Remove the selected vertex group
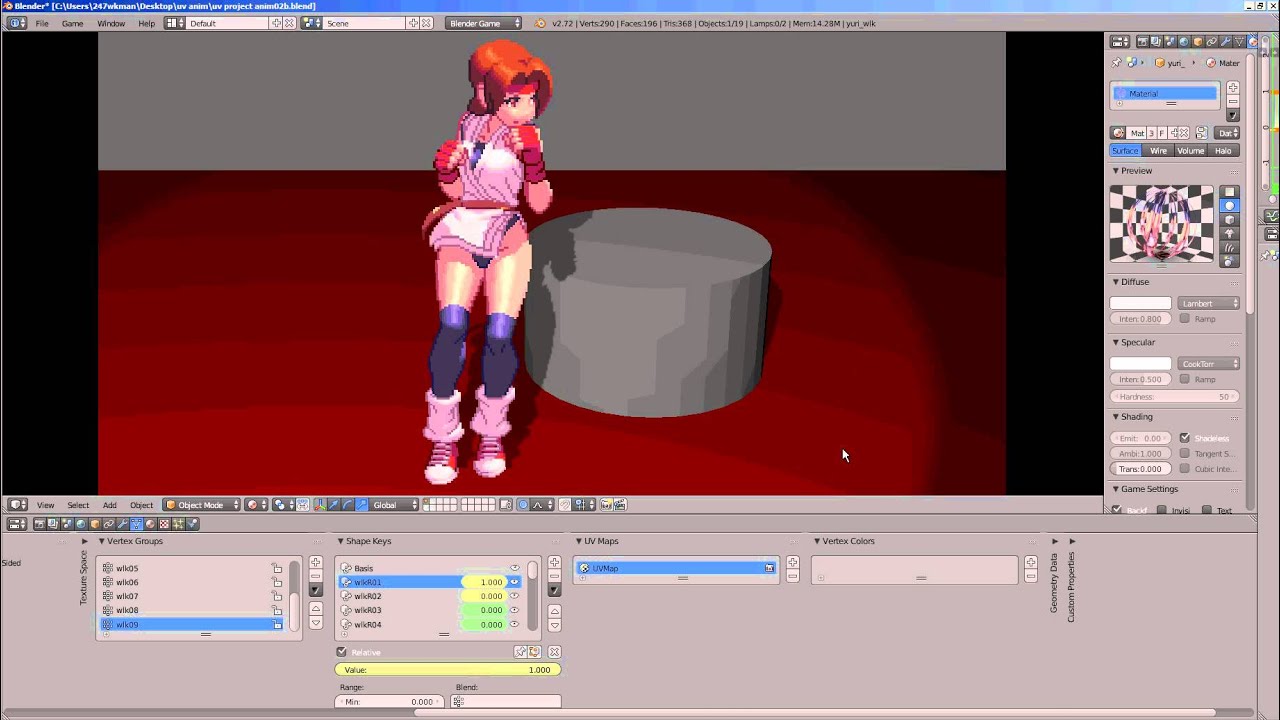1280x720 pixels. click(315, 576)
